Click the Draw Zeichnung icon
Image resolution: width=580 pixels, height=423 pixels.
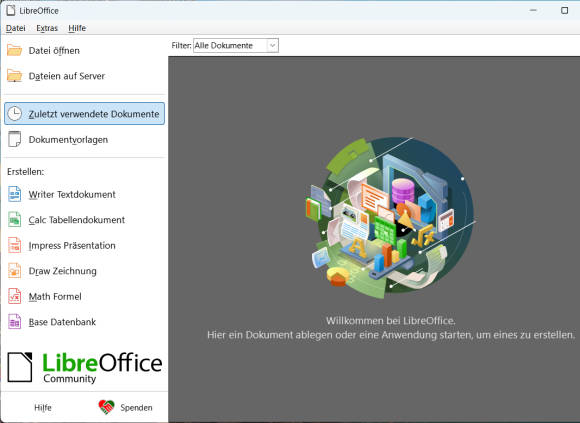[x=14, y=271]
